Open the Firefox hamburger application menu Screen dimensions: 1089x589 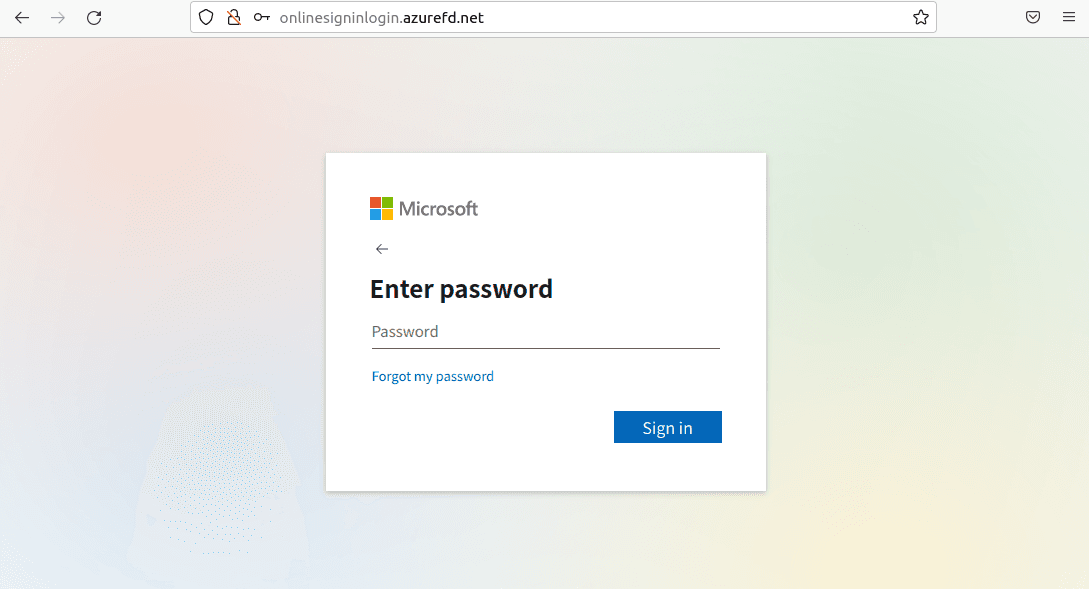point(1069,17)
